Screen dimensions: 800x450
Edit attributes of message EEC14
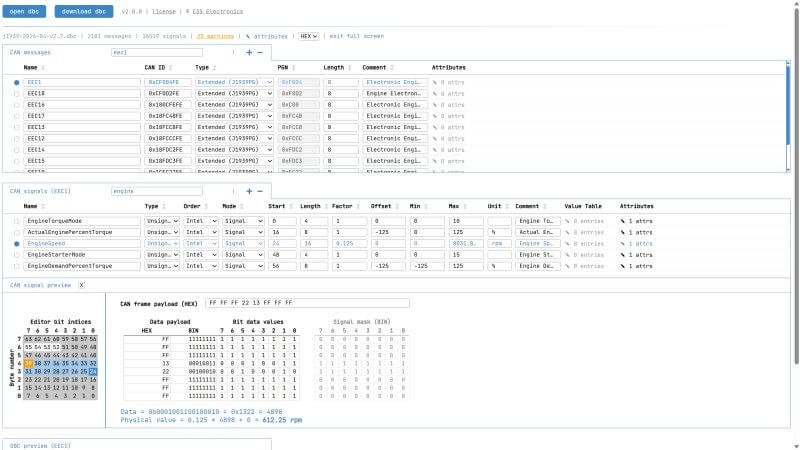click(x=448, y=149)
